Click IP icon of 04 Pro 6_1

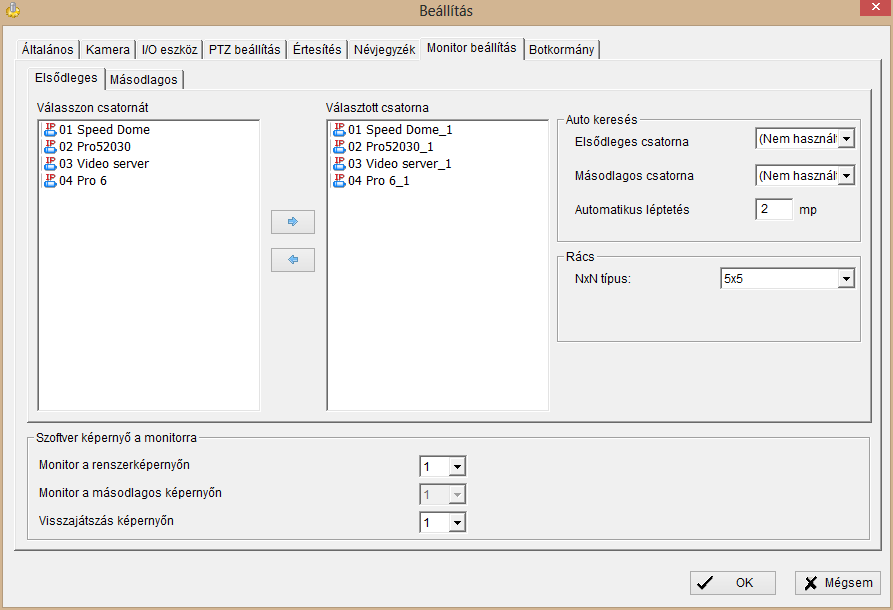click(x=339, y=181)
